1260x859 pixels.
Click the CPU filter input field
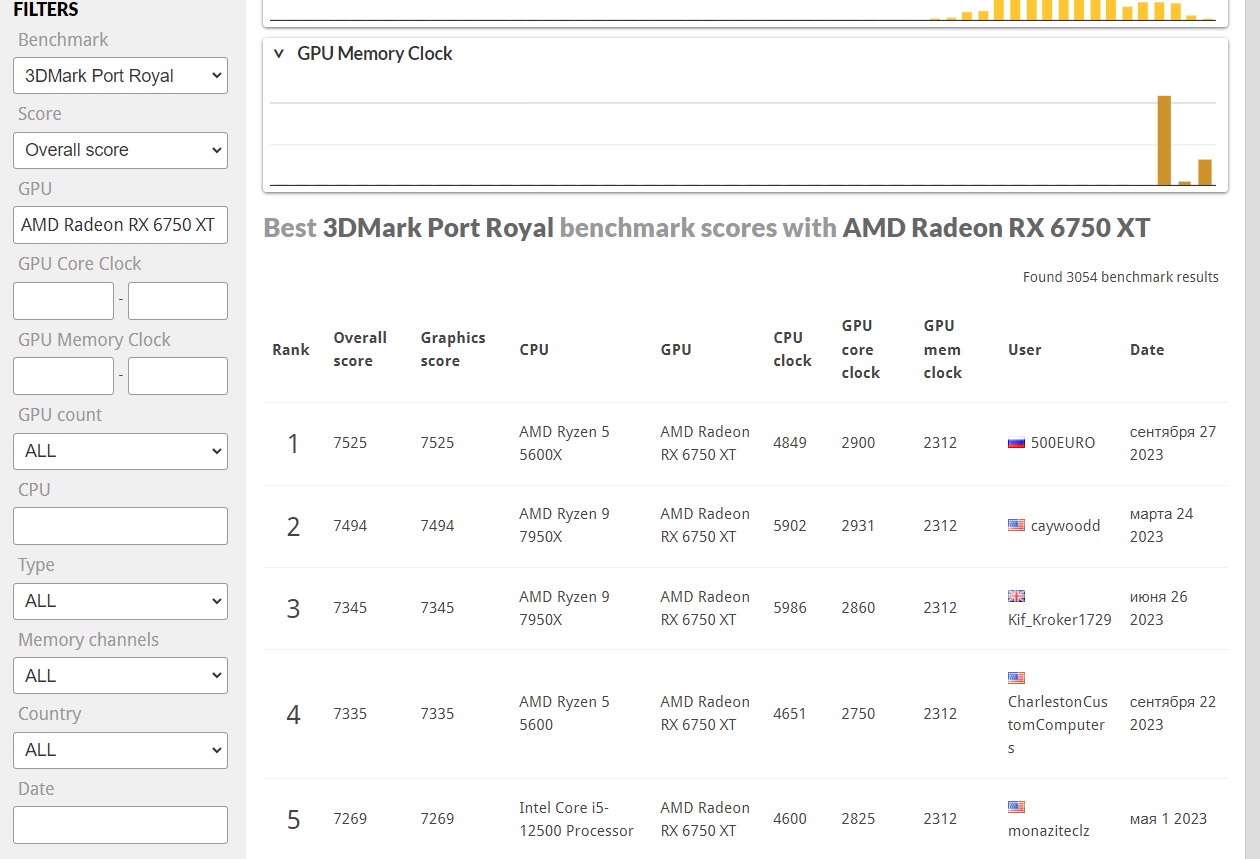tap(120, 526)
